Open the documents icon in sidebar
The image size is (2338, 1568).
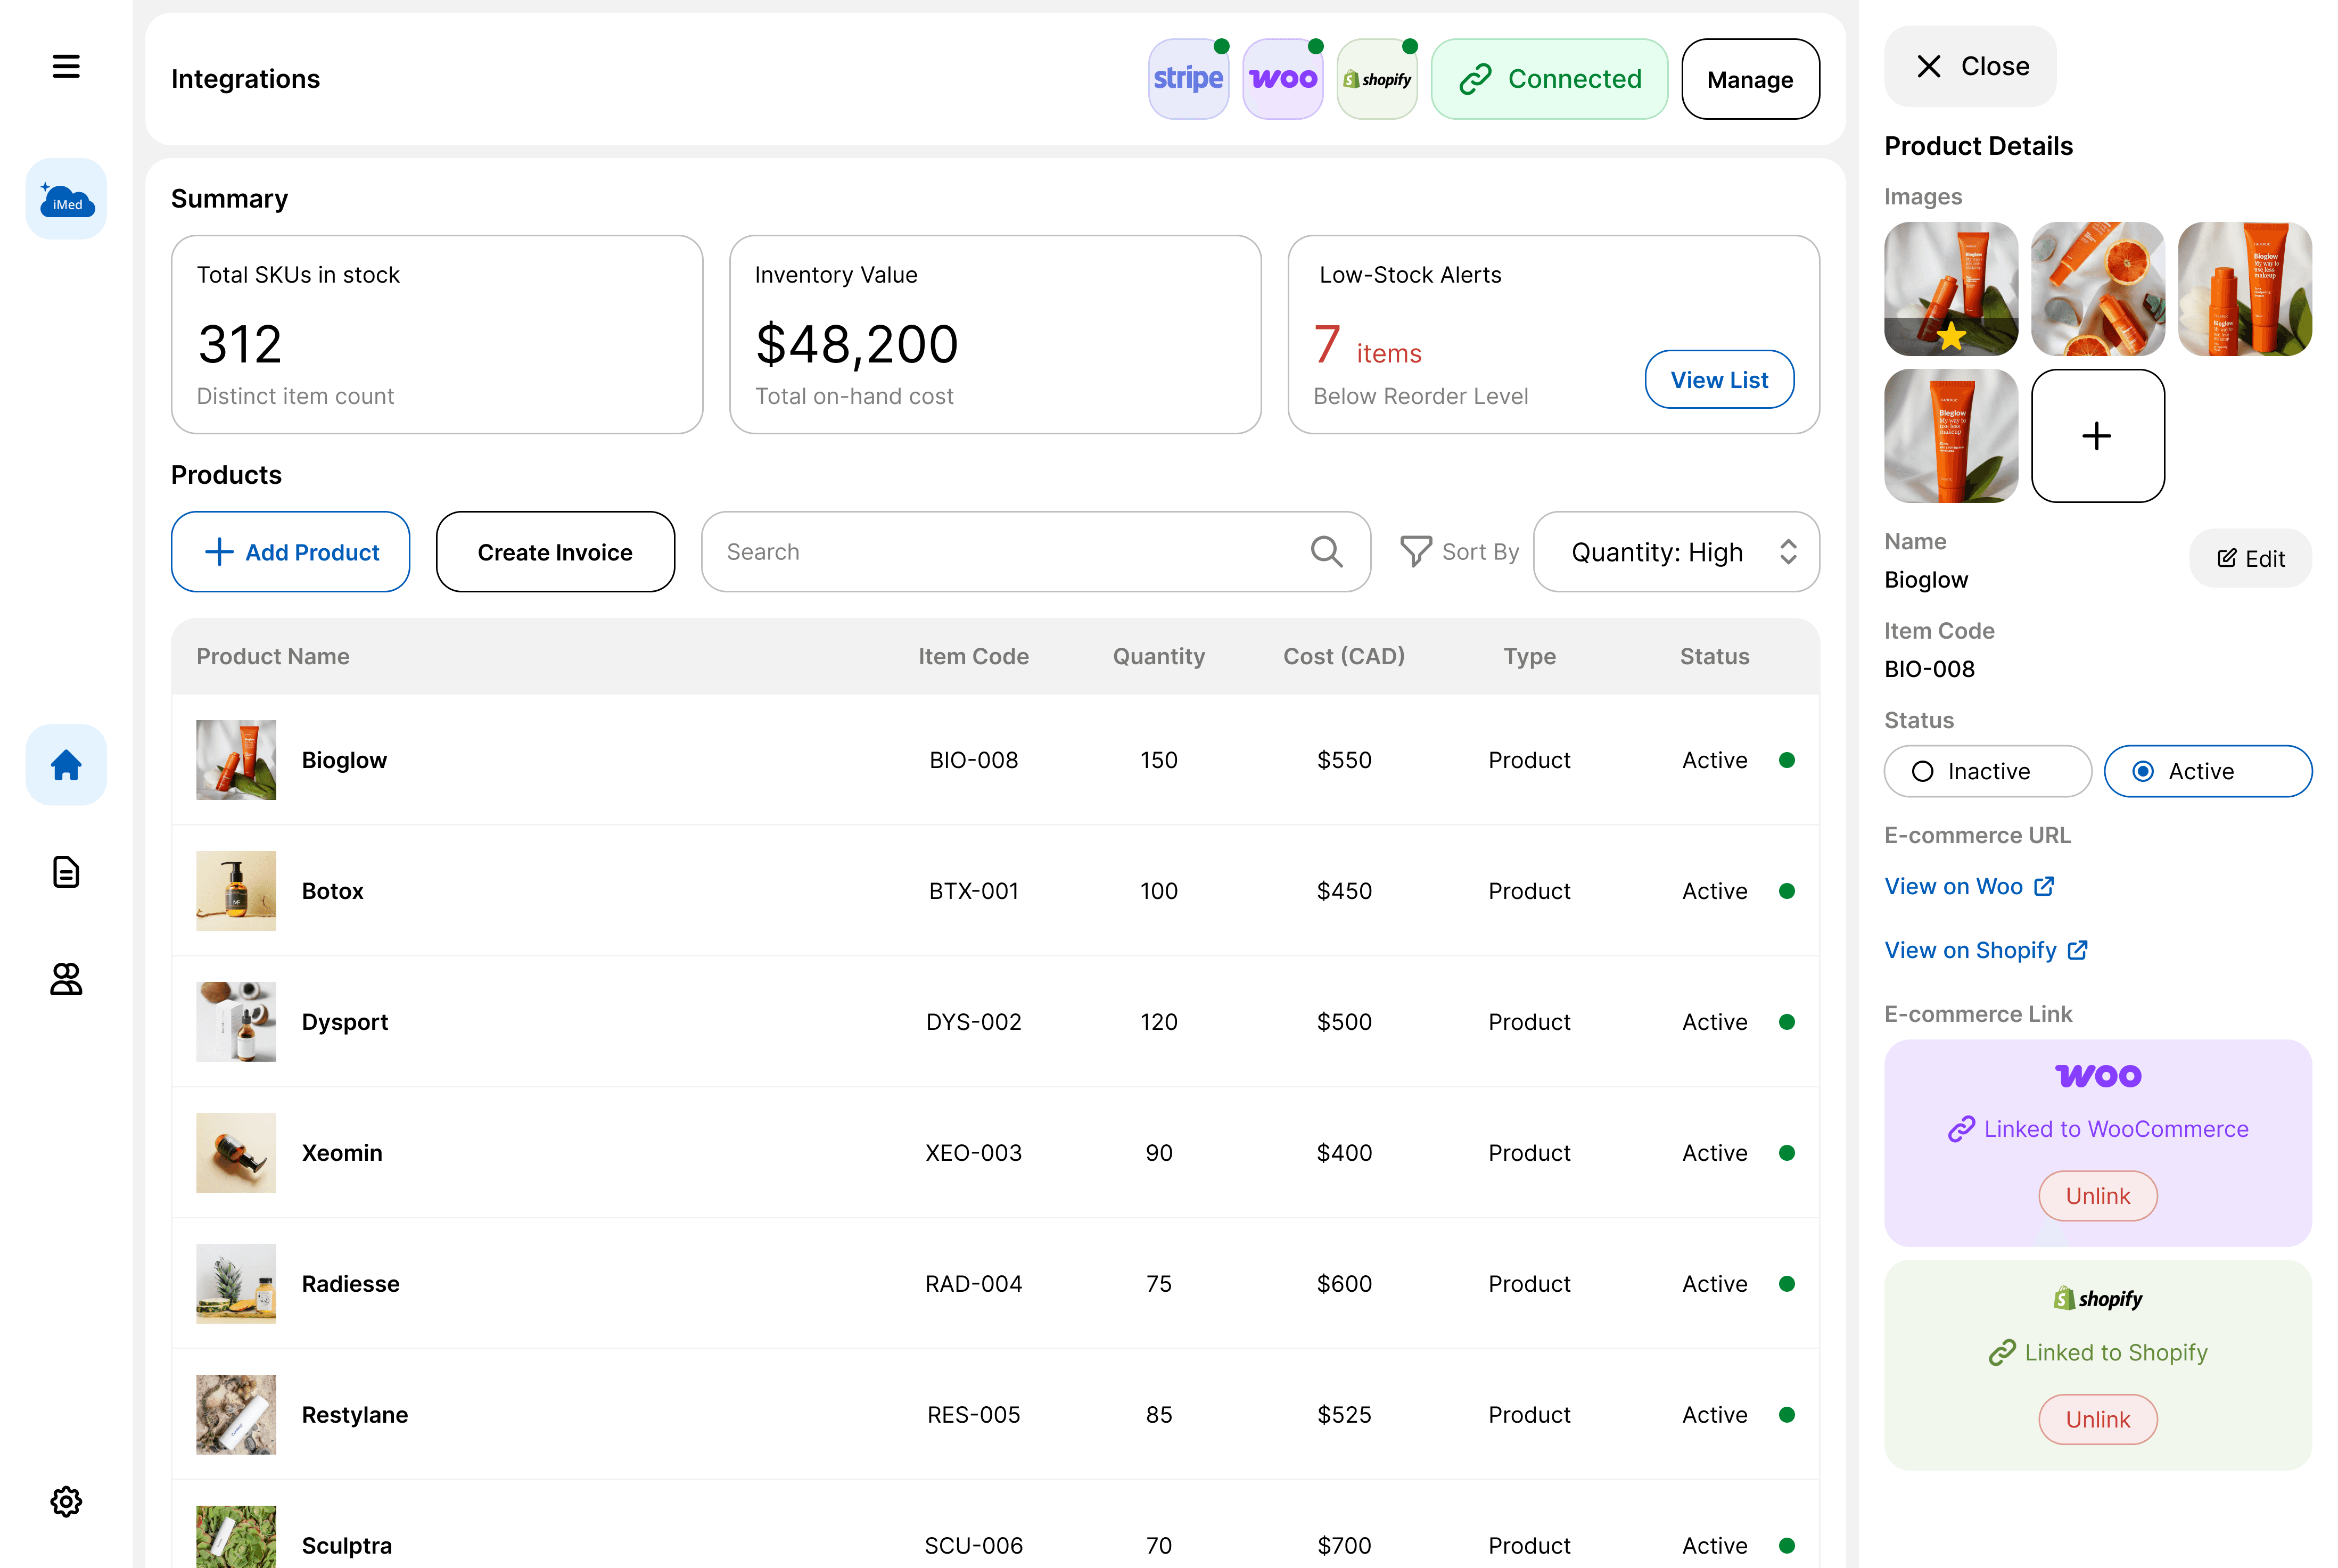click(66, 871)
